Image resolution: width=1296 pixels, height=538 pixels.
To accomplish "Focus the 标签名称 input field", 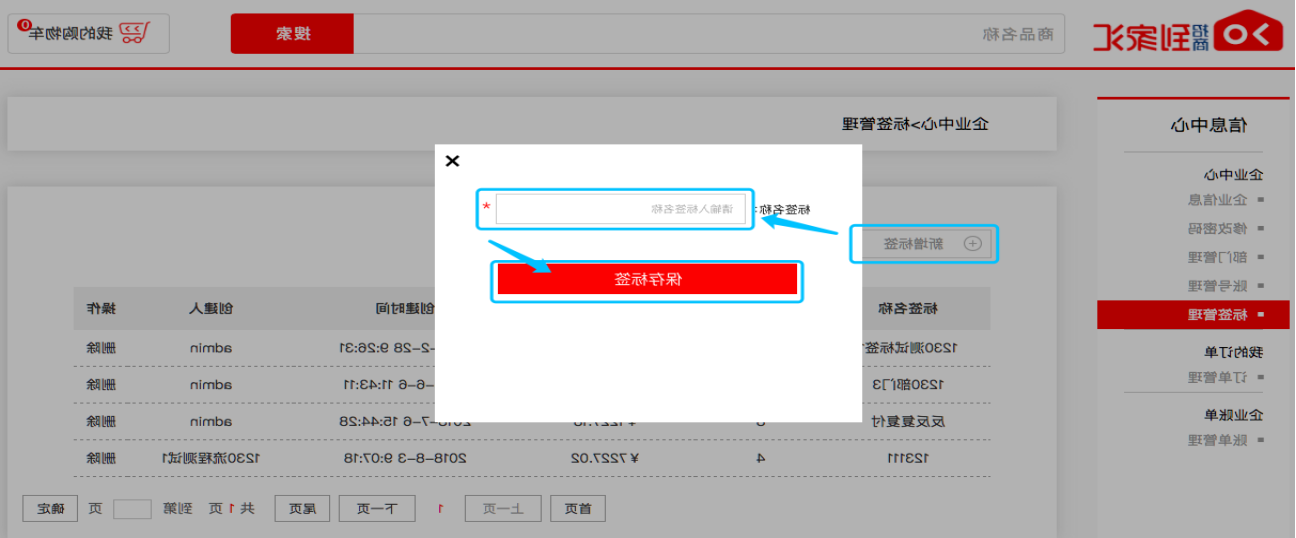I will pyautogui.click(x=620, y=209).
